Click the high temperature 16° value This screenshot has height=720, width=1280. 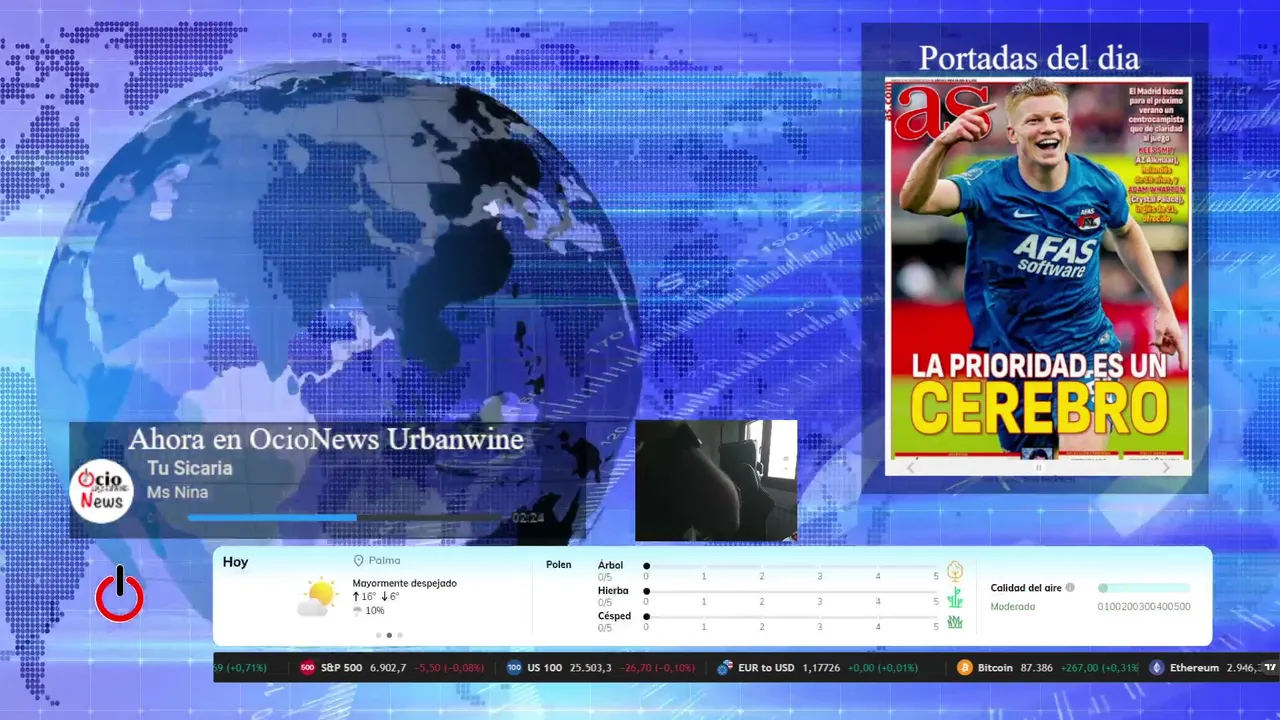368,597
